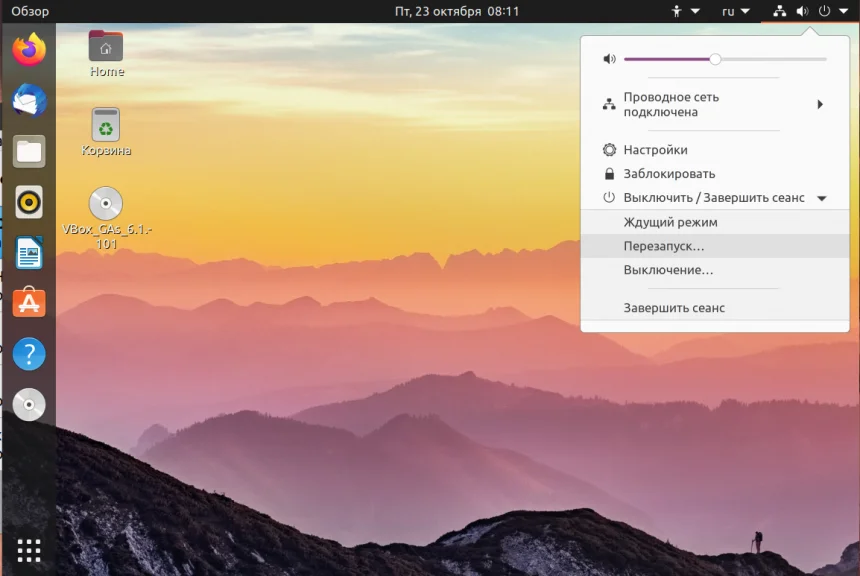Open the Help icon in dock
860x576 pixels.
click(29, 354)
